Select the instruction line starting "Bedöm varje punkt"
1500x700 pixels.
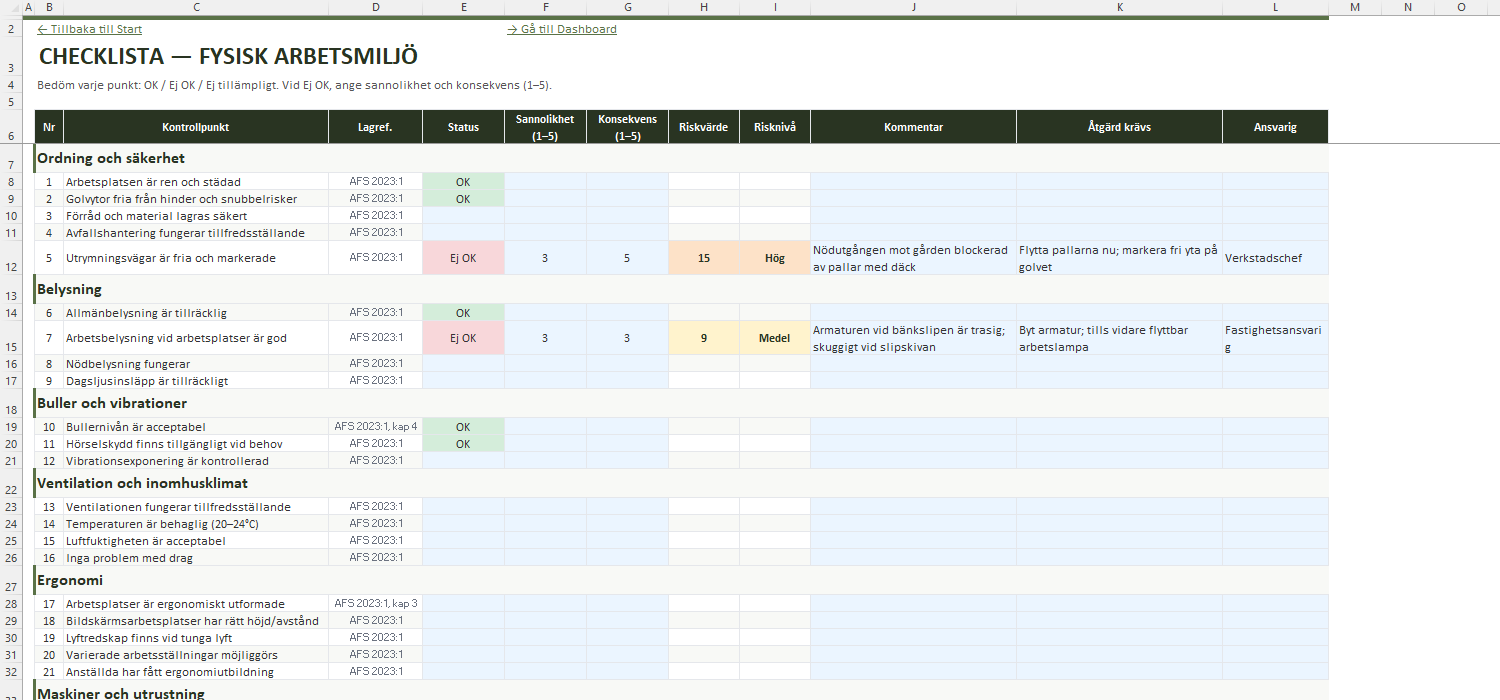coord(294,85)
